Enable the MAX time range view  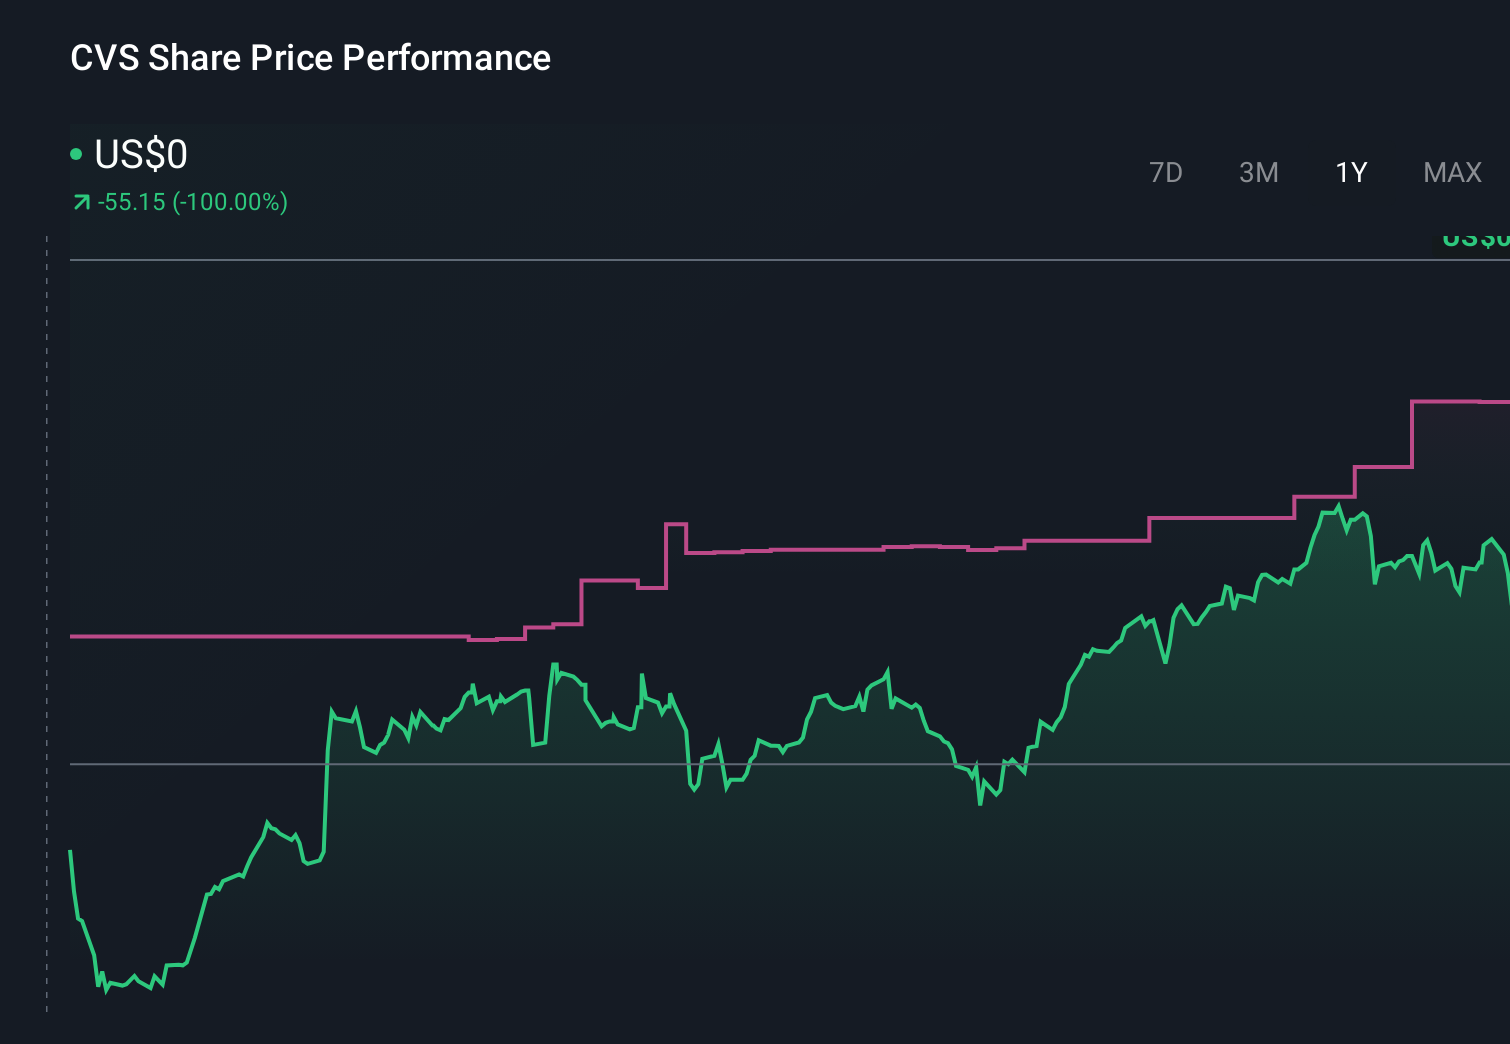[1451, 172]
